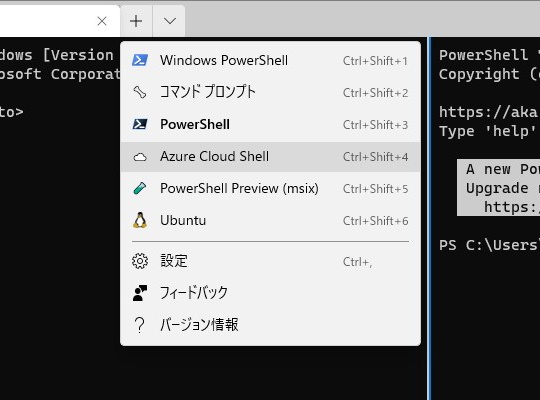This screenshot has height=400, width=540.
Task: Click the Ctrl+Shift+2 shortcut text
Action: coord(375,93)
